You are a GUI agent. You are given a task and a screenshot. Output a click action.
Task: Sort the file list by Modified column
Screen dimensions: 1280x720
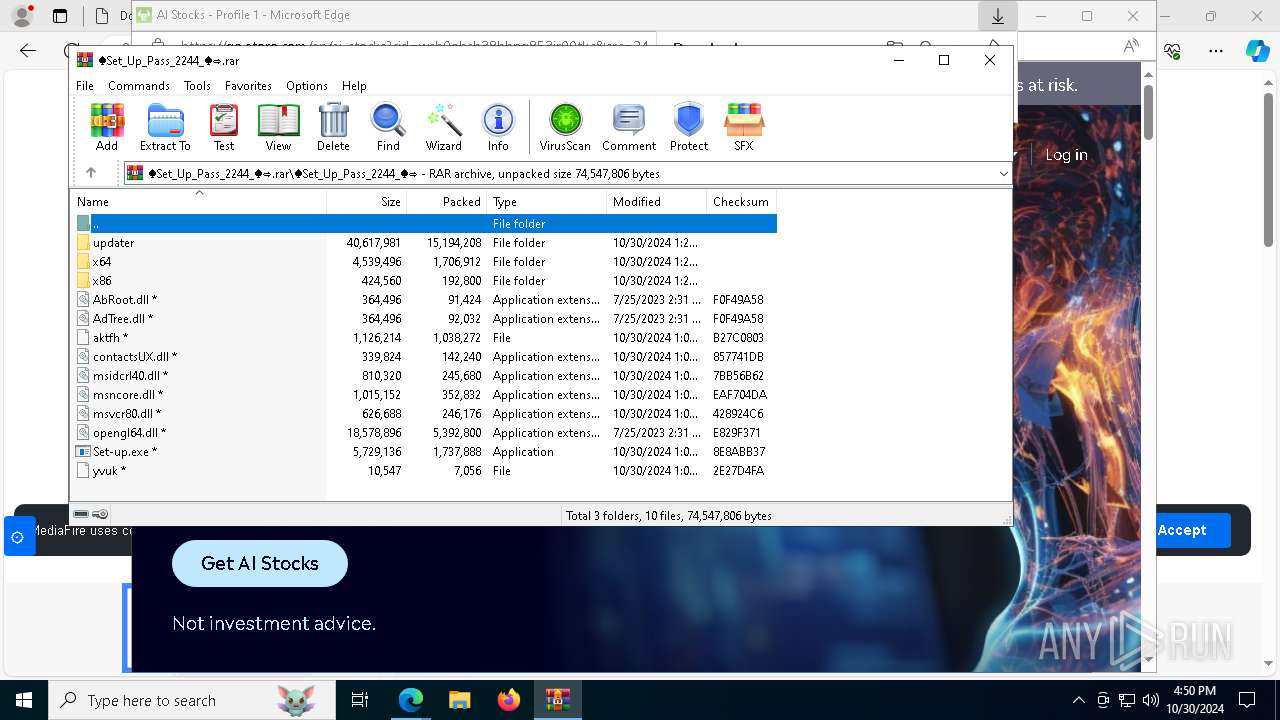[x=657, y=202]
